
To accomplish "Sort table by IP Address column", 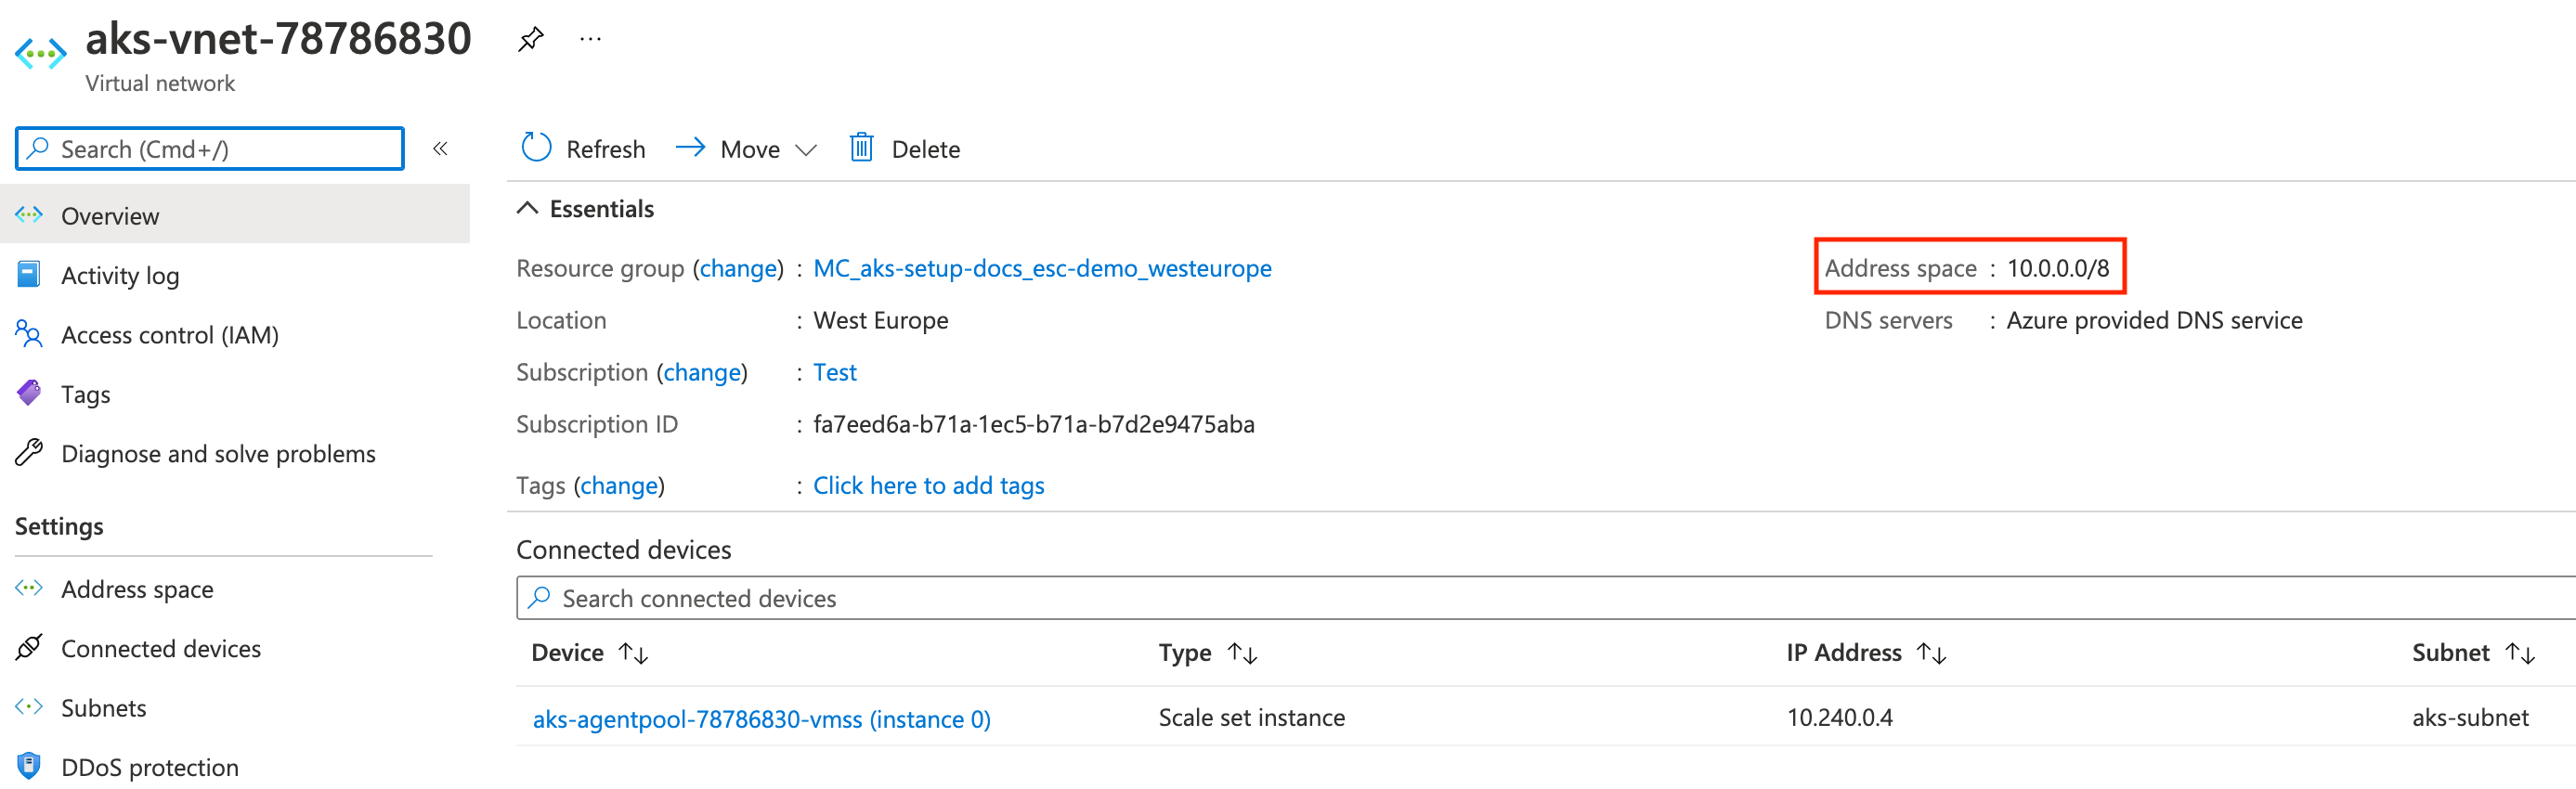I will click(1931, 653).
